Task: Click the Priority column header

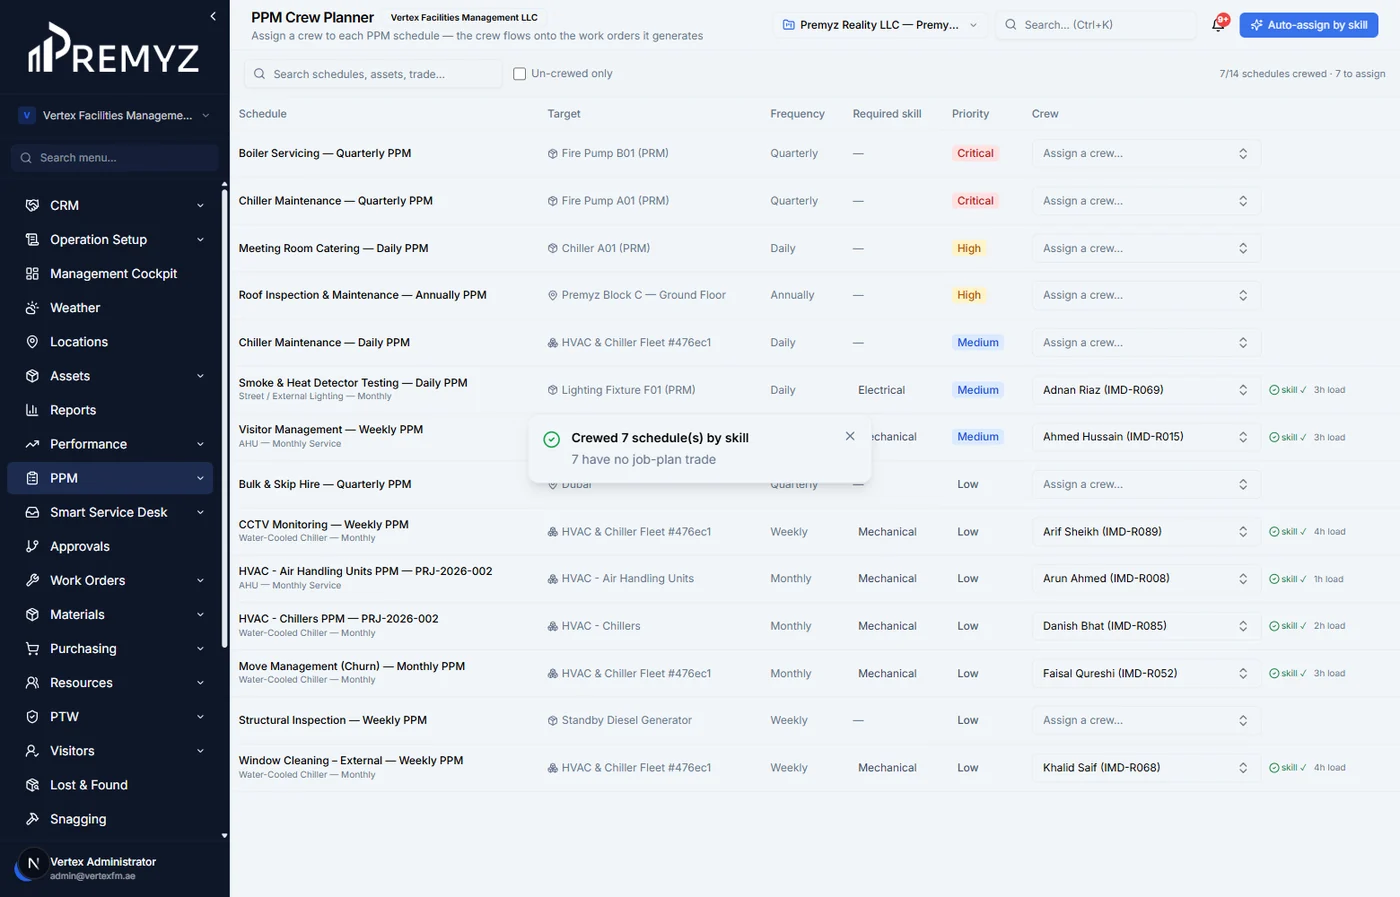Action: pyautogui.click(x=970, y=114)
